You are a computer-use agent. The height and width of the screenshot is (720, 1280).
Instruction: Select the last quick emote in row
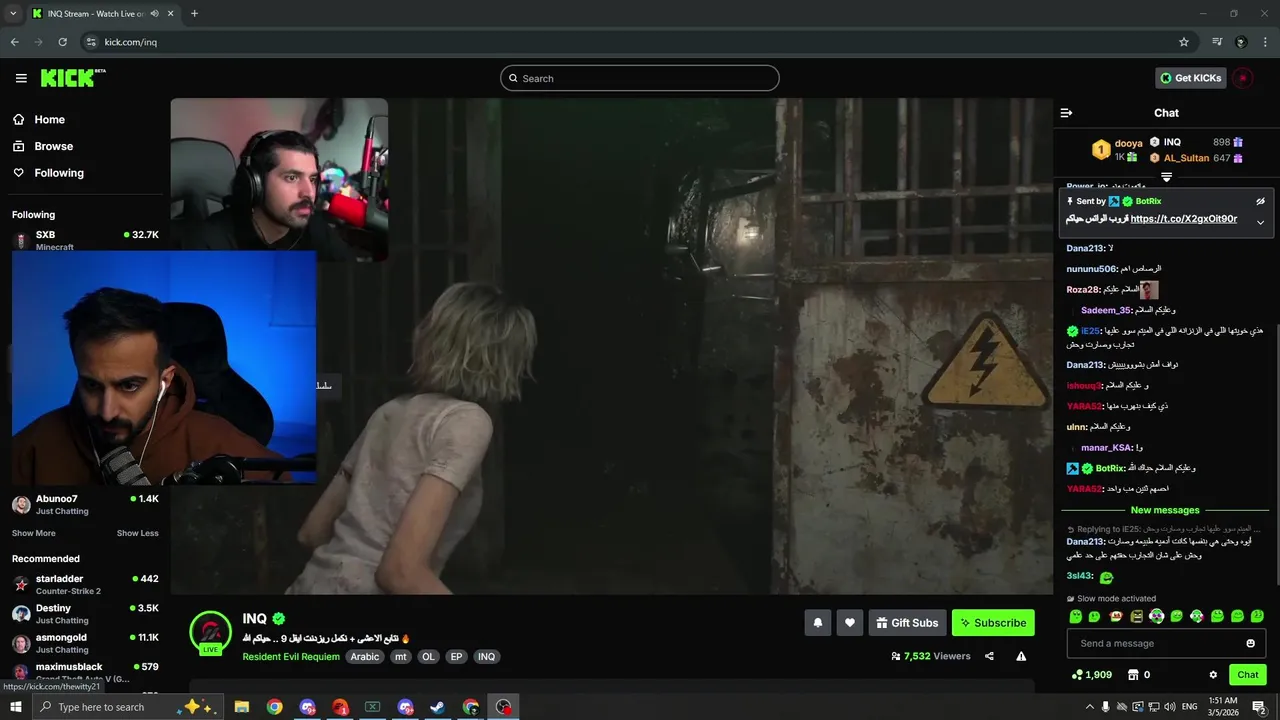point(1258,616)
